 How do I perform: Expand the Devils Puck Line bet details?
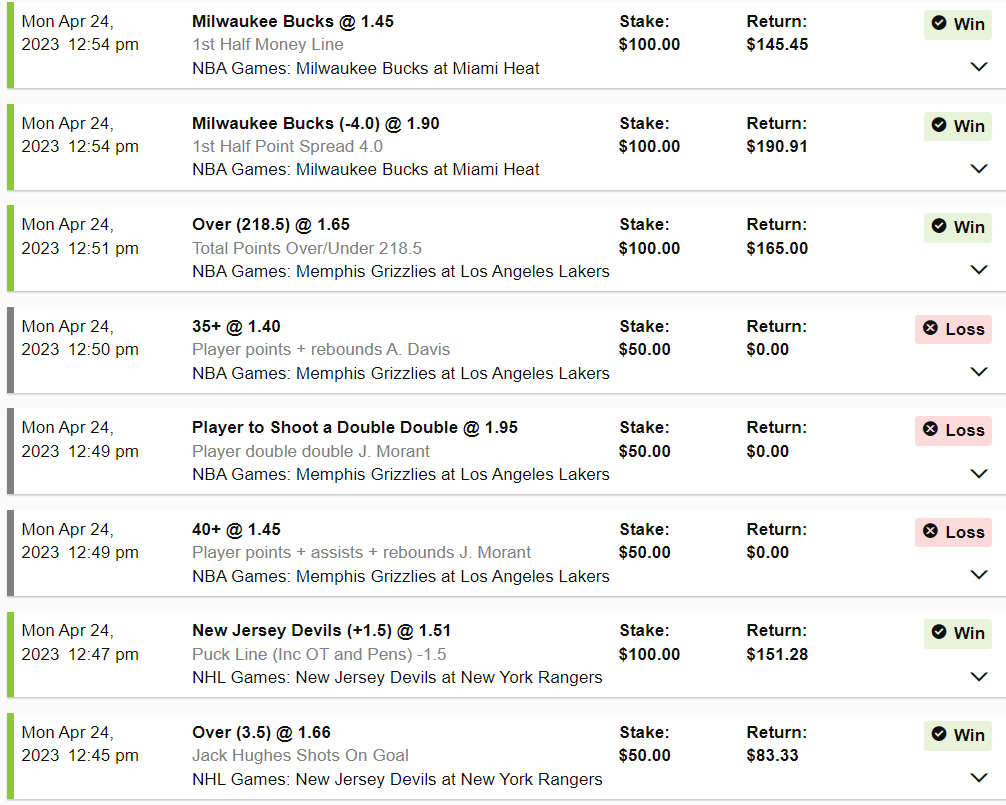979,676
